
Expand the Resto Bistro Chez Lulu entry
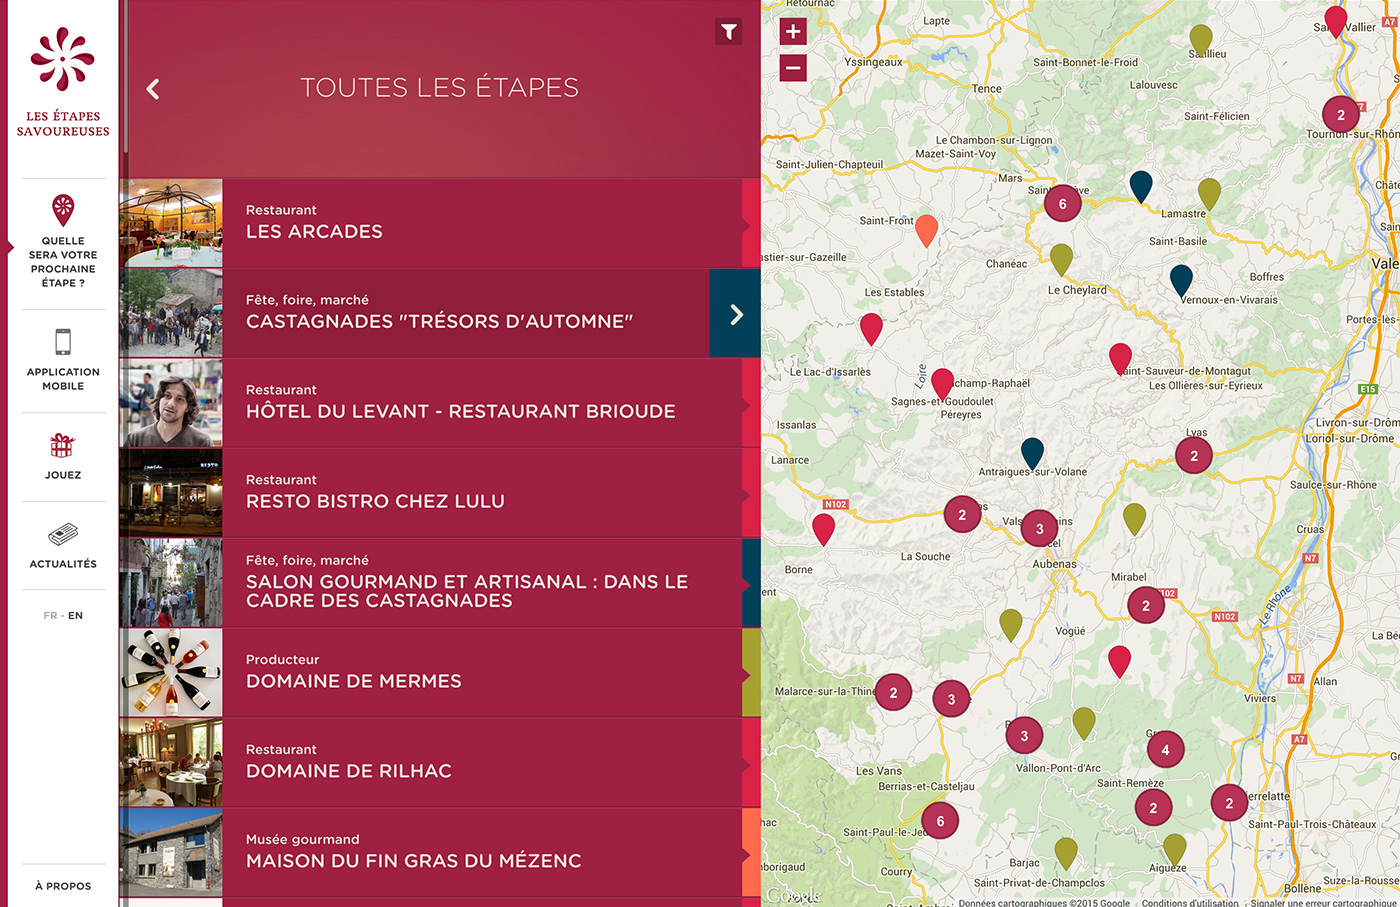pyautogui.click(x=450, y=492)
